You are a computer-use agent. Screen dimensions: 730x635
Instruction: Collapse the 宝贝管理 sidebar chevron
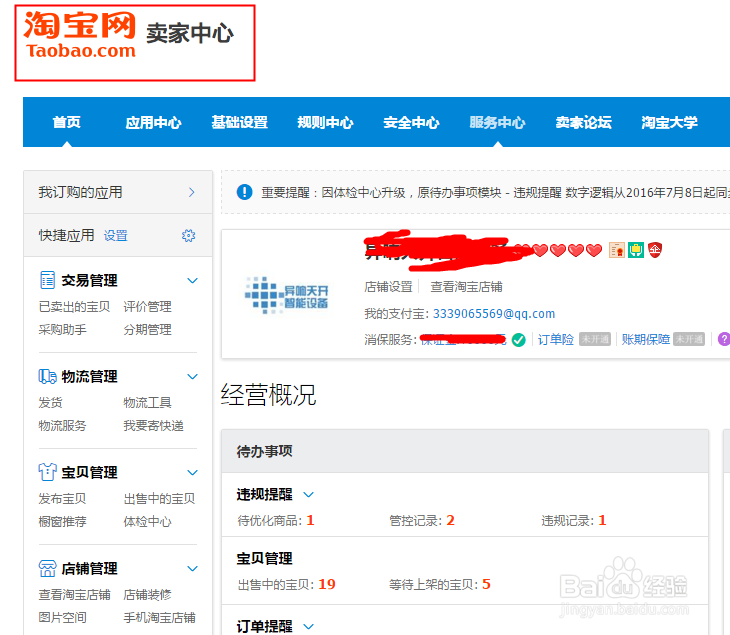click(x=192, y=473)
